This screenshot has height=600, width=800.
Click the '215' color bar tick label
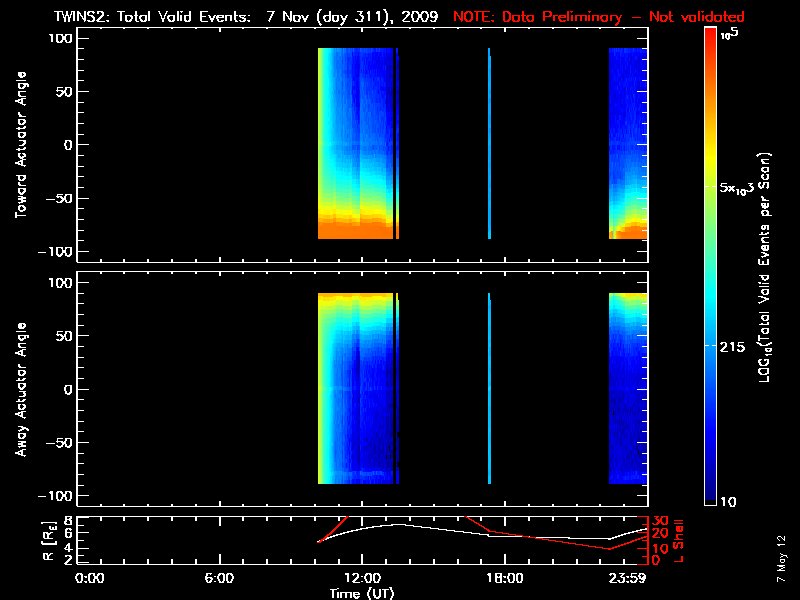point(736,345)
